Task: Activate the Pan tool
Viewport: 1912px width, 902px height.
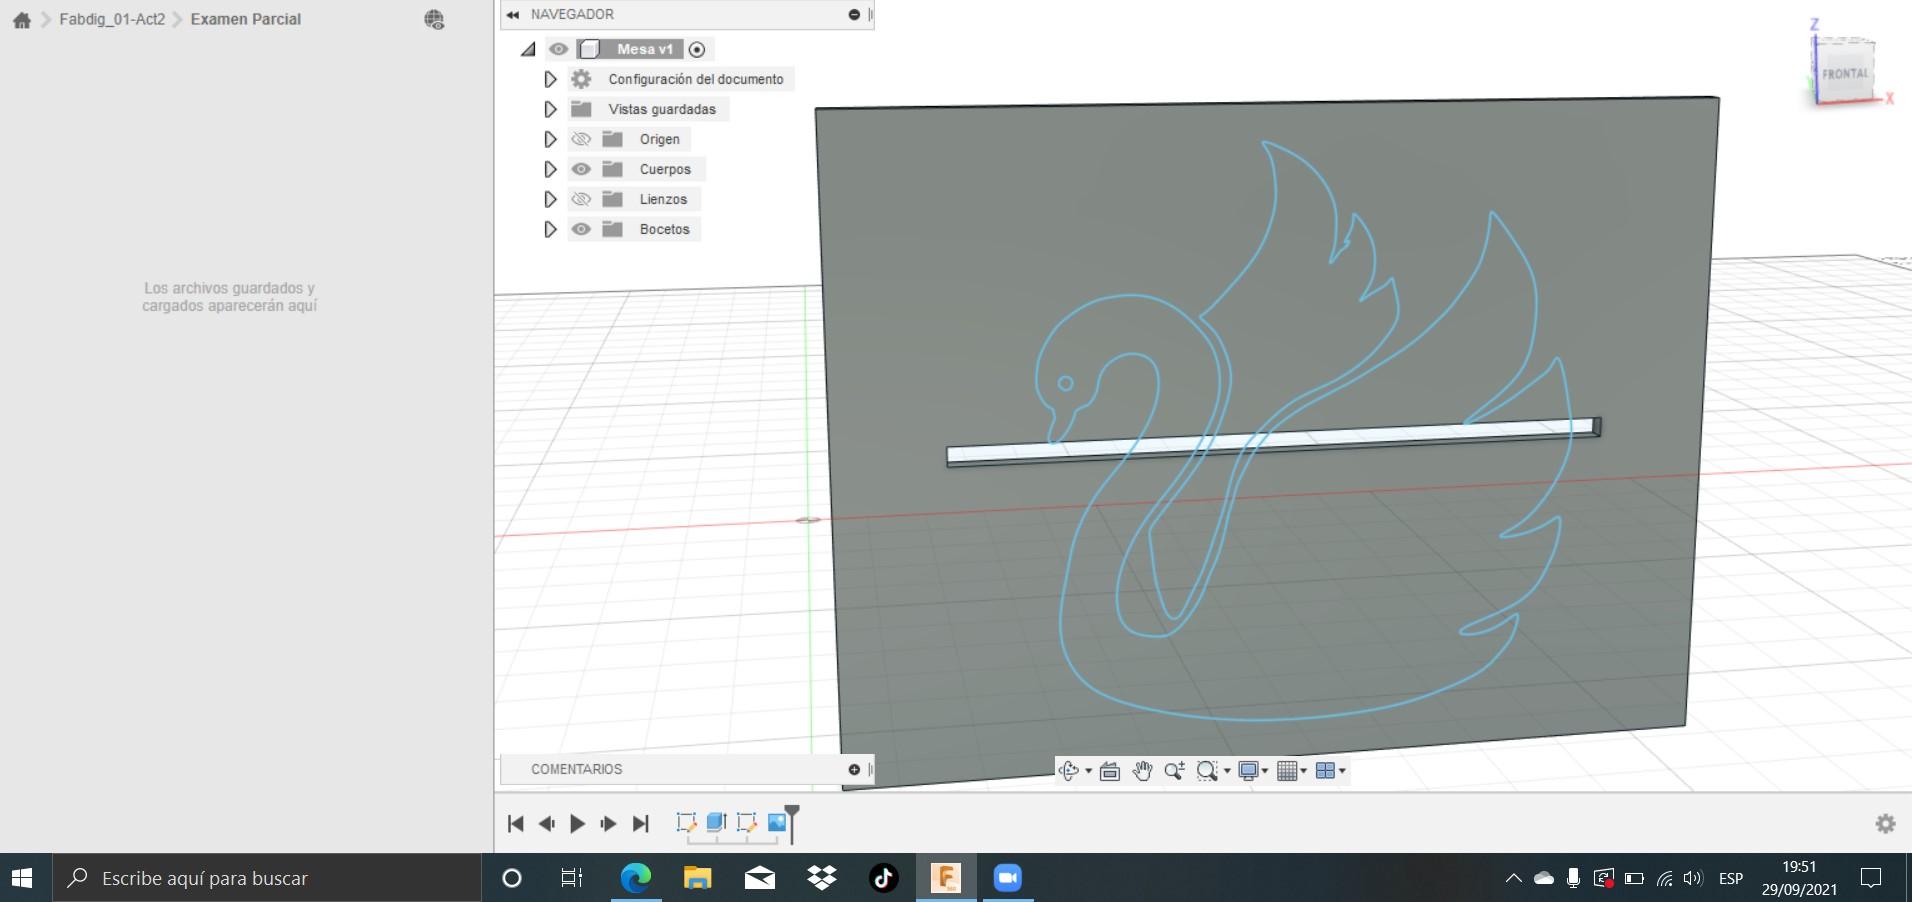Action: (1141, 771)
